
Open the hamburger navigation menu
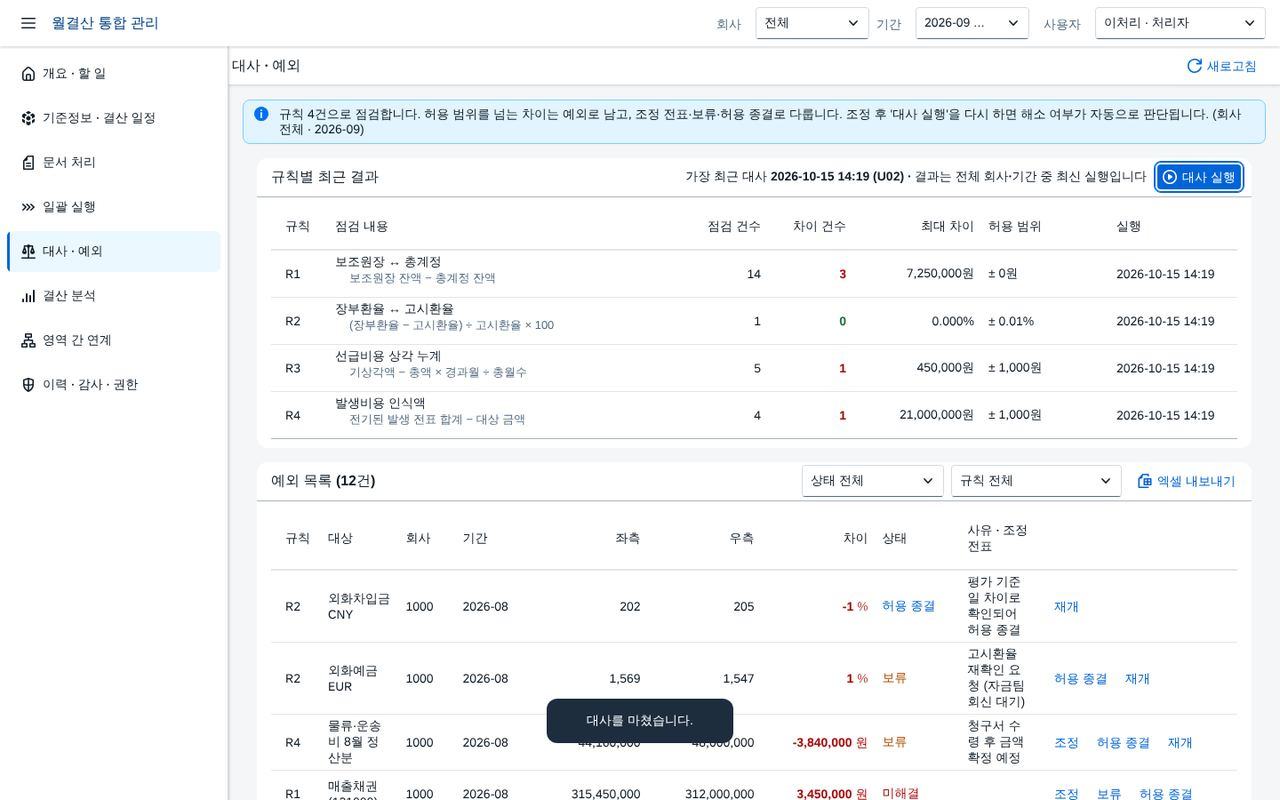28,23
